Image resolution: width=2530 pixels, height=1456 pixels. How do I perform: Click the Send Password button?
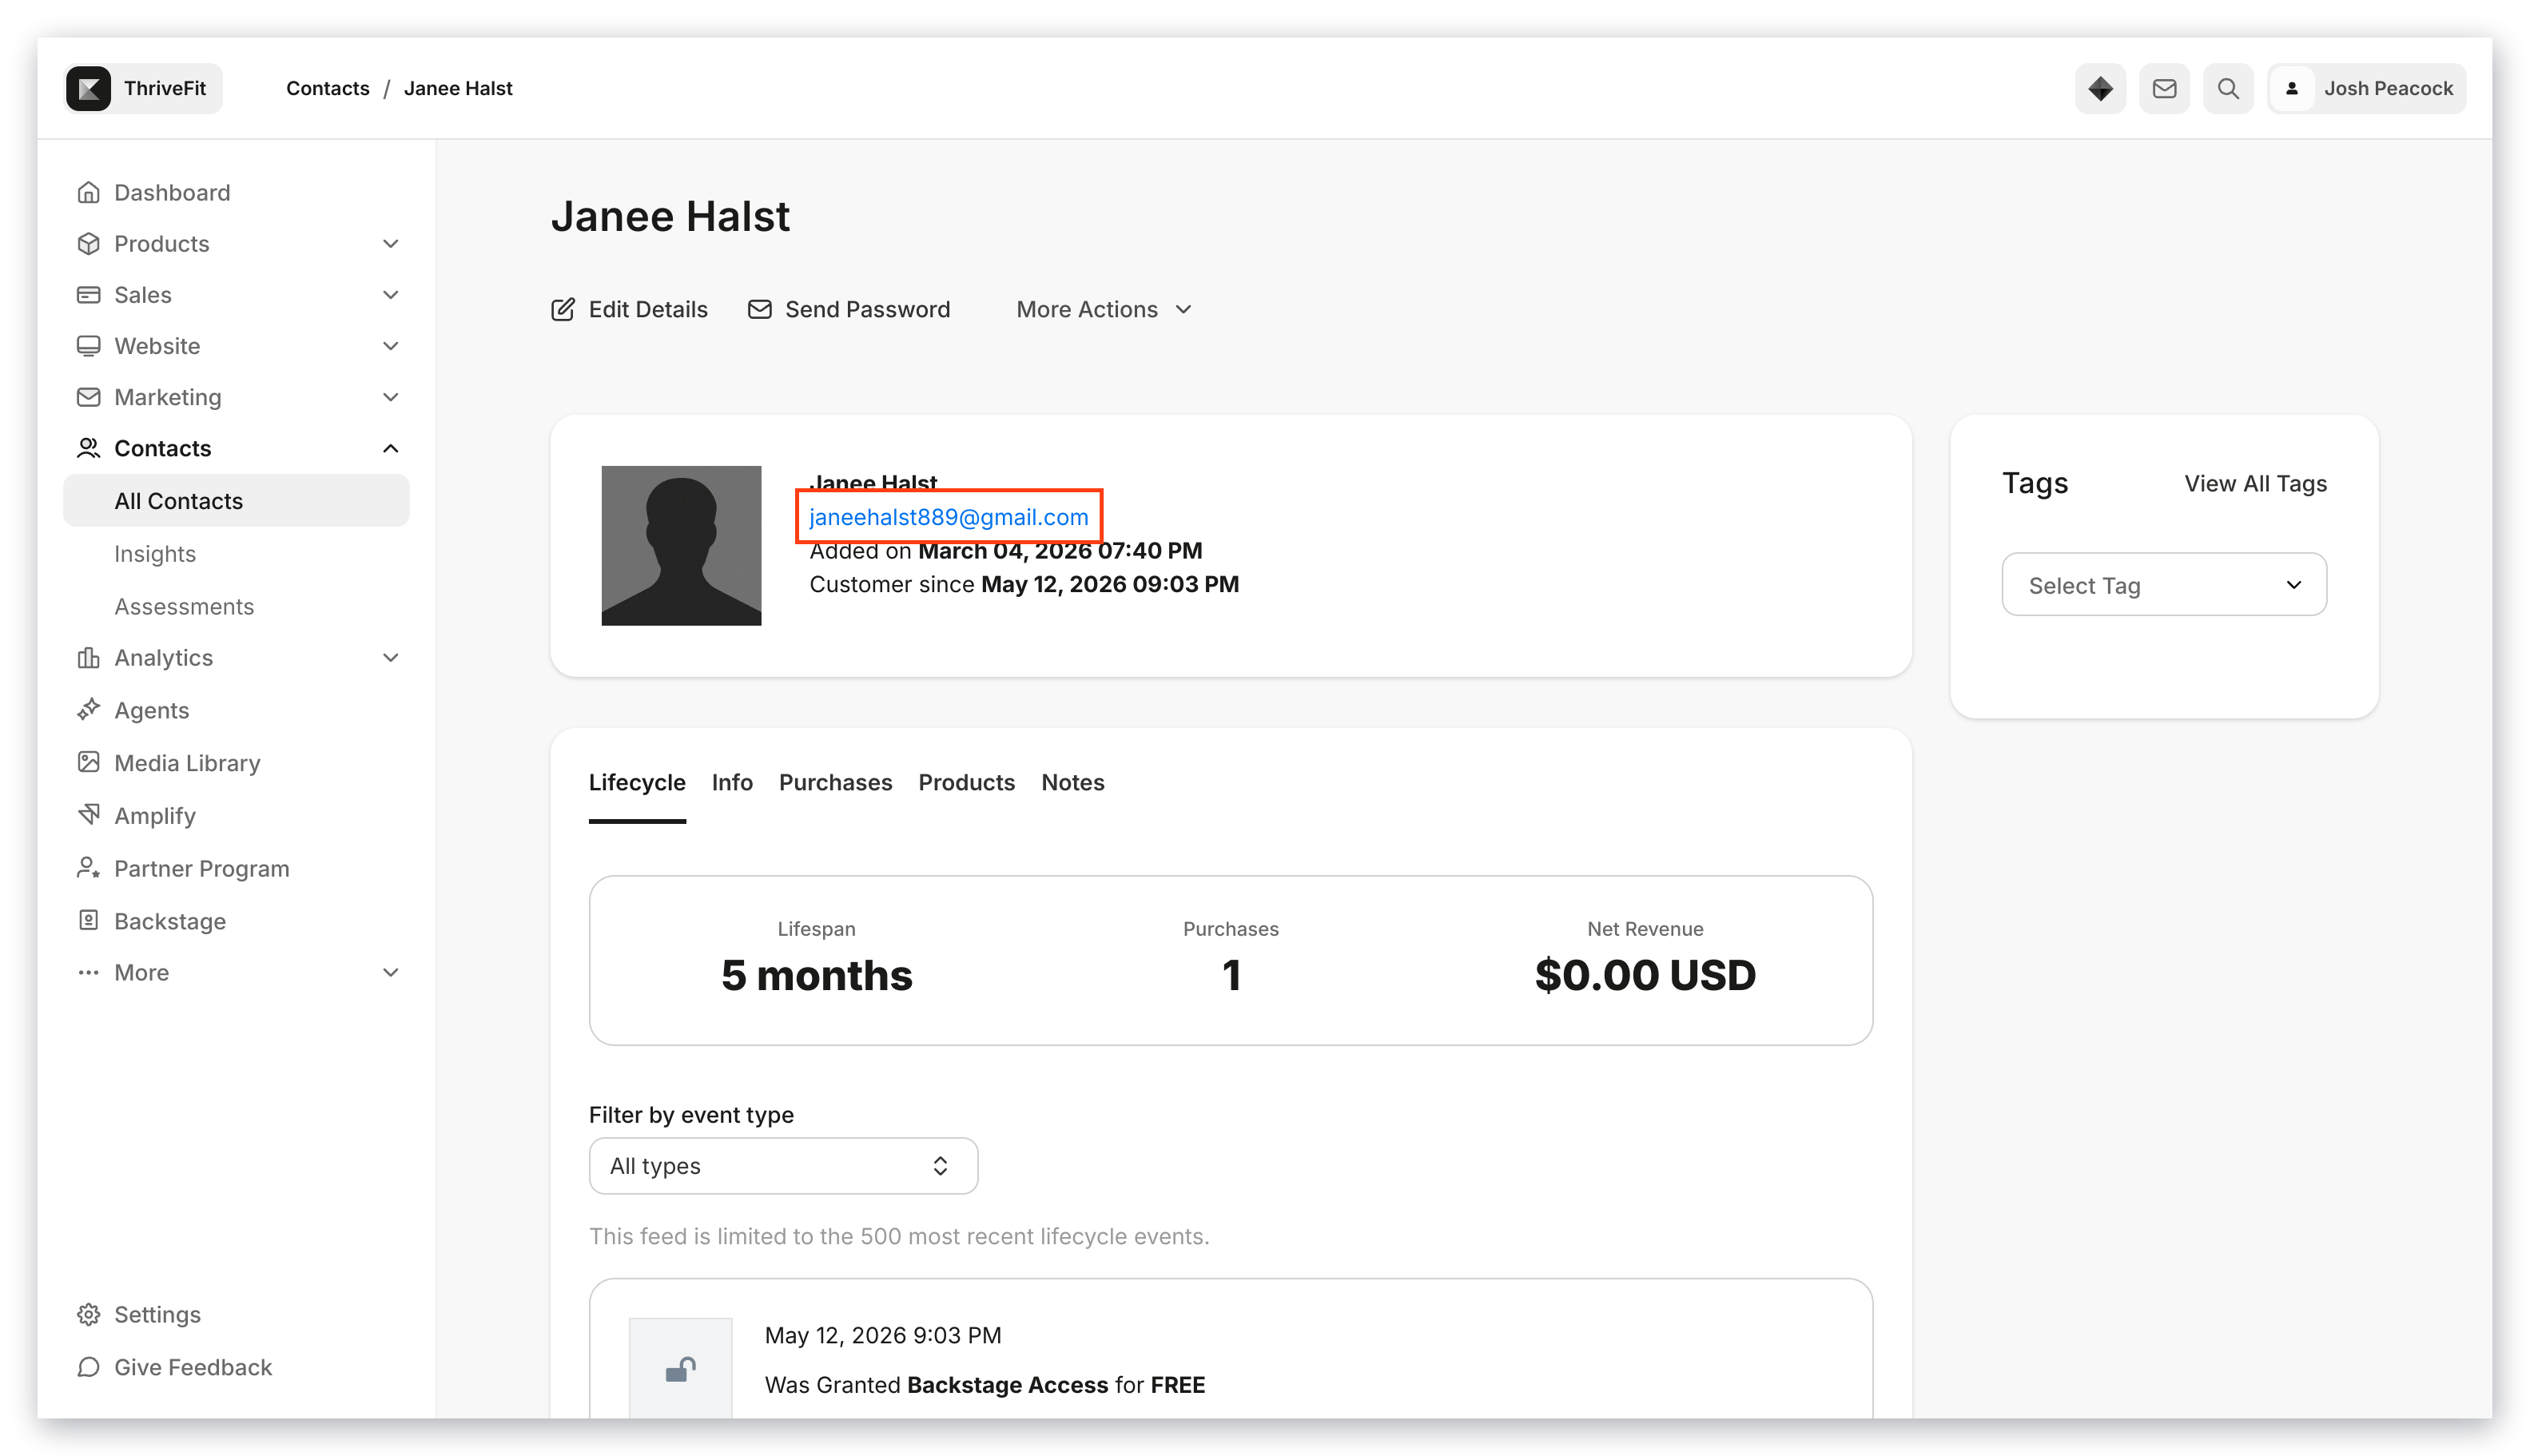point(848,309)
